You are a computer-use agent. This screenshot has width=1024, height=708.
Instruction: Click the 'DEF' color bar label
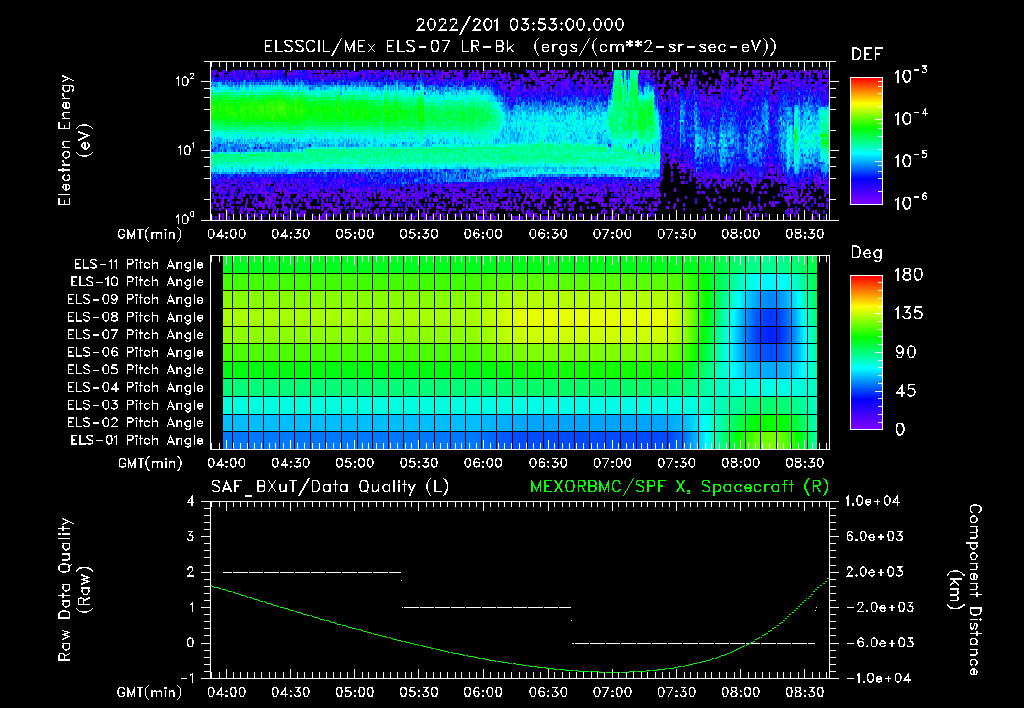(x=867, y=55)
